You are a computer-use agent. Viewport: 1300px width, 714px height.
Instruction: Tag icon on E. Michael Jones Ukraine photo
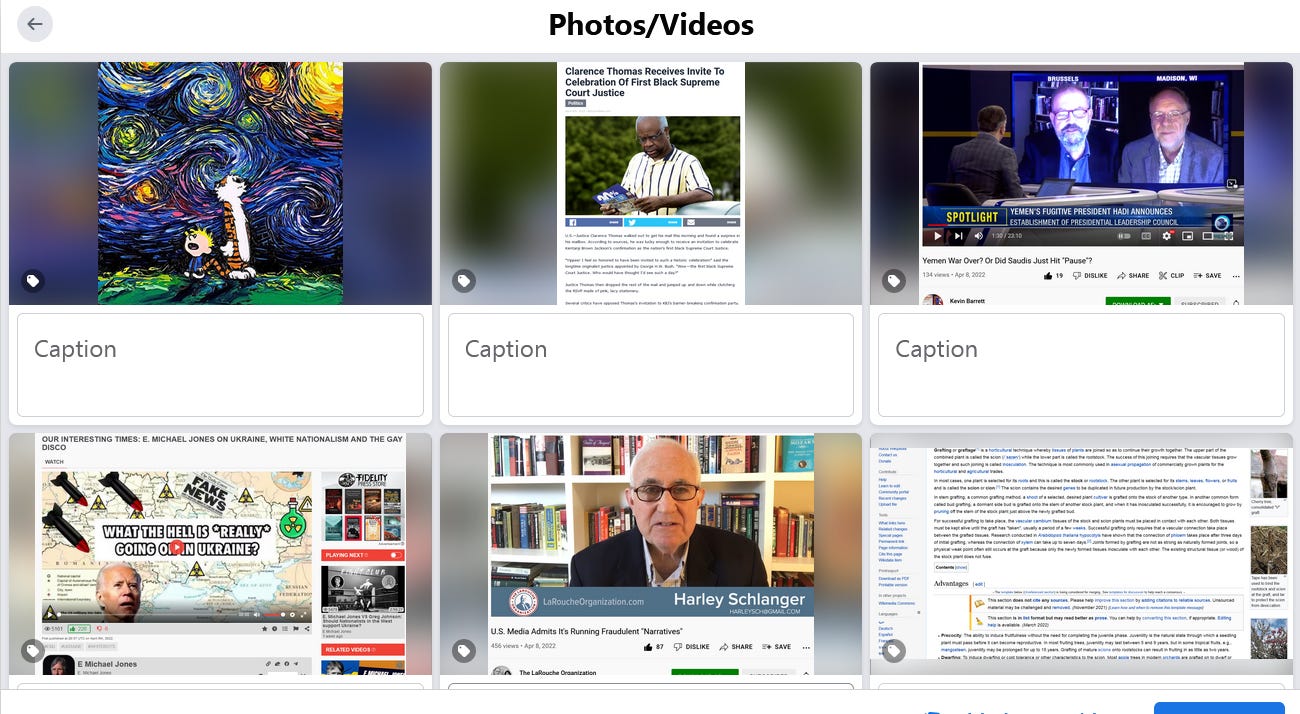pos(33,651)
